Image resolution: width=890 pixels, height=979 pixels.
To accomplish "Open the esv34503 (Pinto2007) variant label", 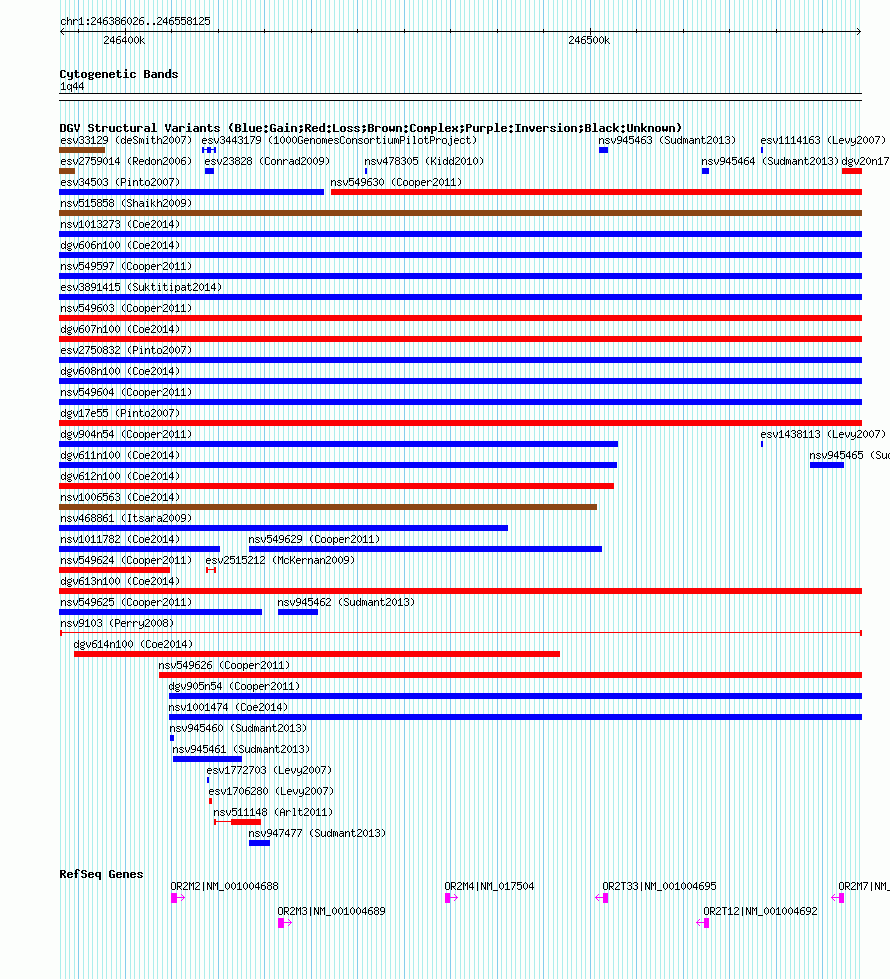I will (120, 182).
